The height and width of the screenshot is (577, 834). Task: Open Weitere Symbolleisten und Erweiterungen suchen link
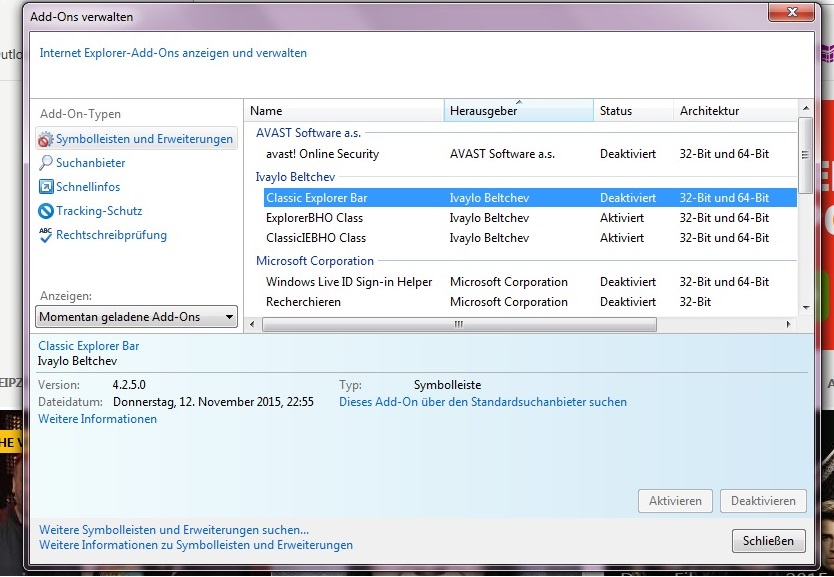(174, 530)
